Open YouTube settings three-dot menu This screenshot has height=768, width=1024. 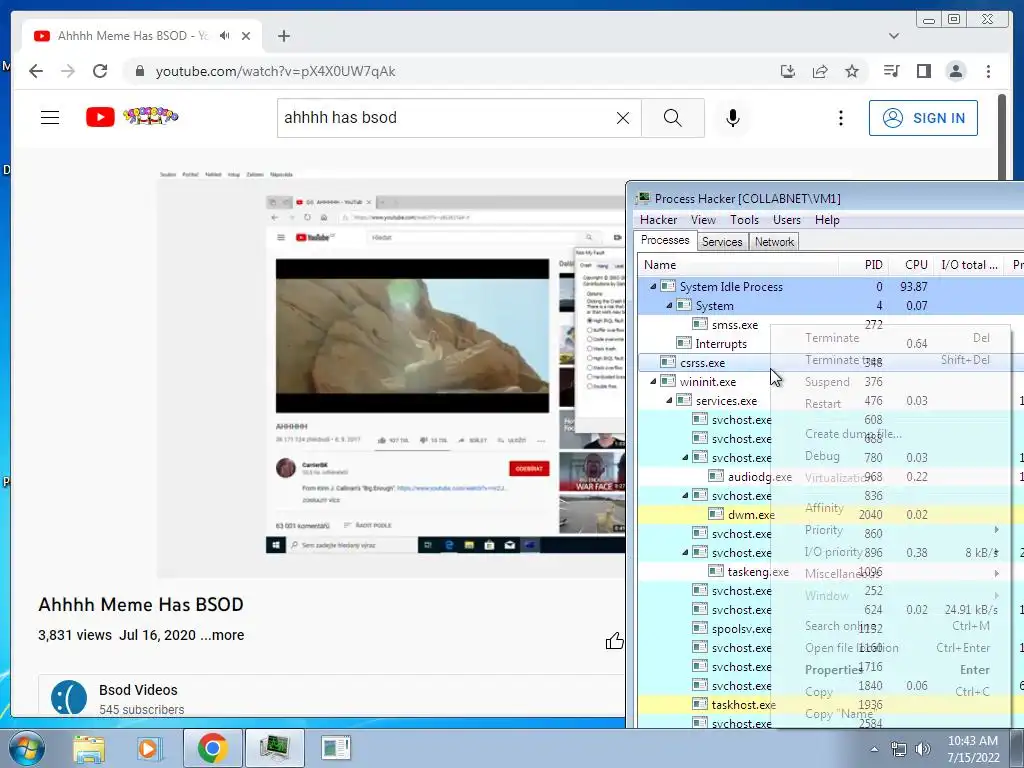coord(841,118)
